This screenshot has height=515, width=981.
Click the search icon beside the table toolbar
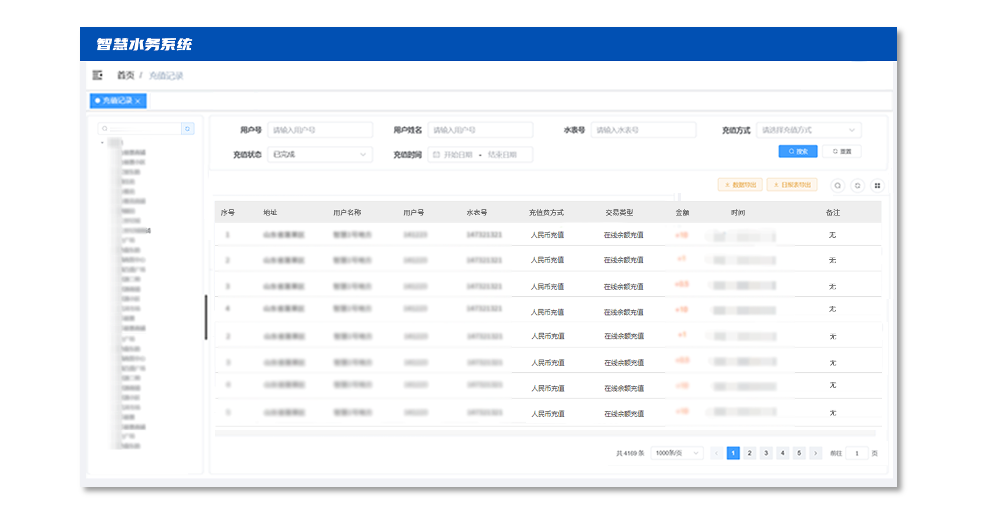click(x=837, y=185)
